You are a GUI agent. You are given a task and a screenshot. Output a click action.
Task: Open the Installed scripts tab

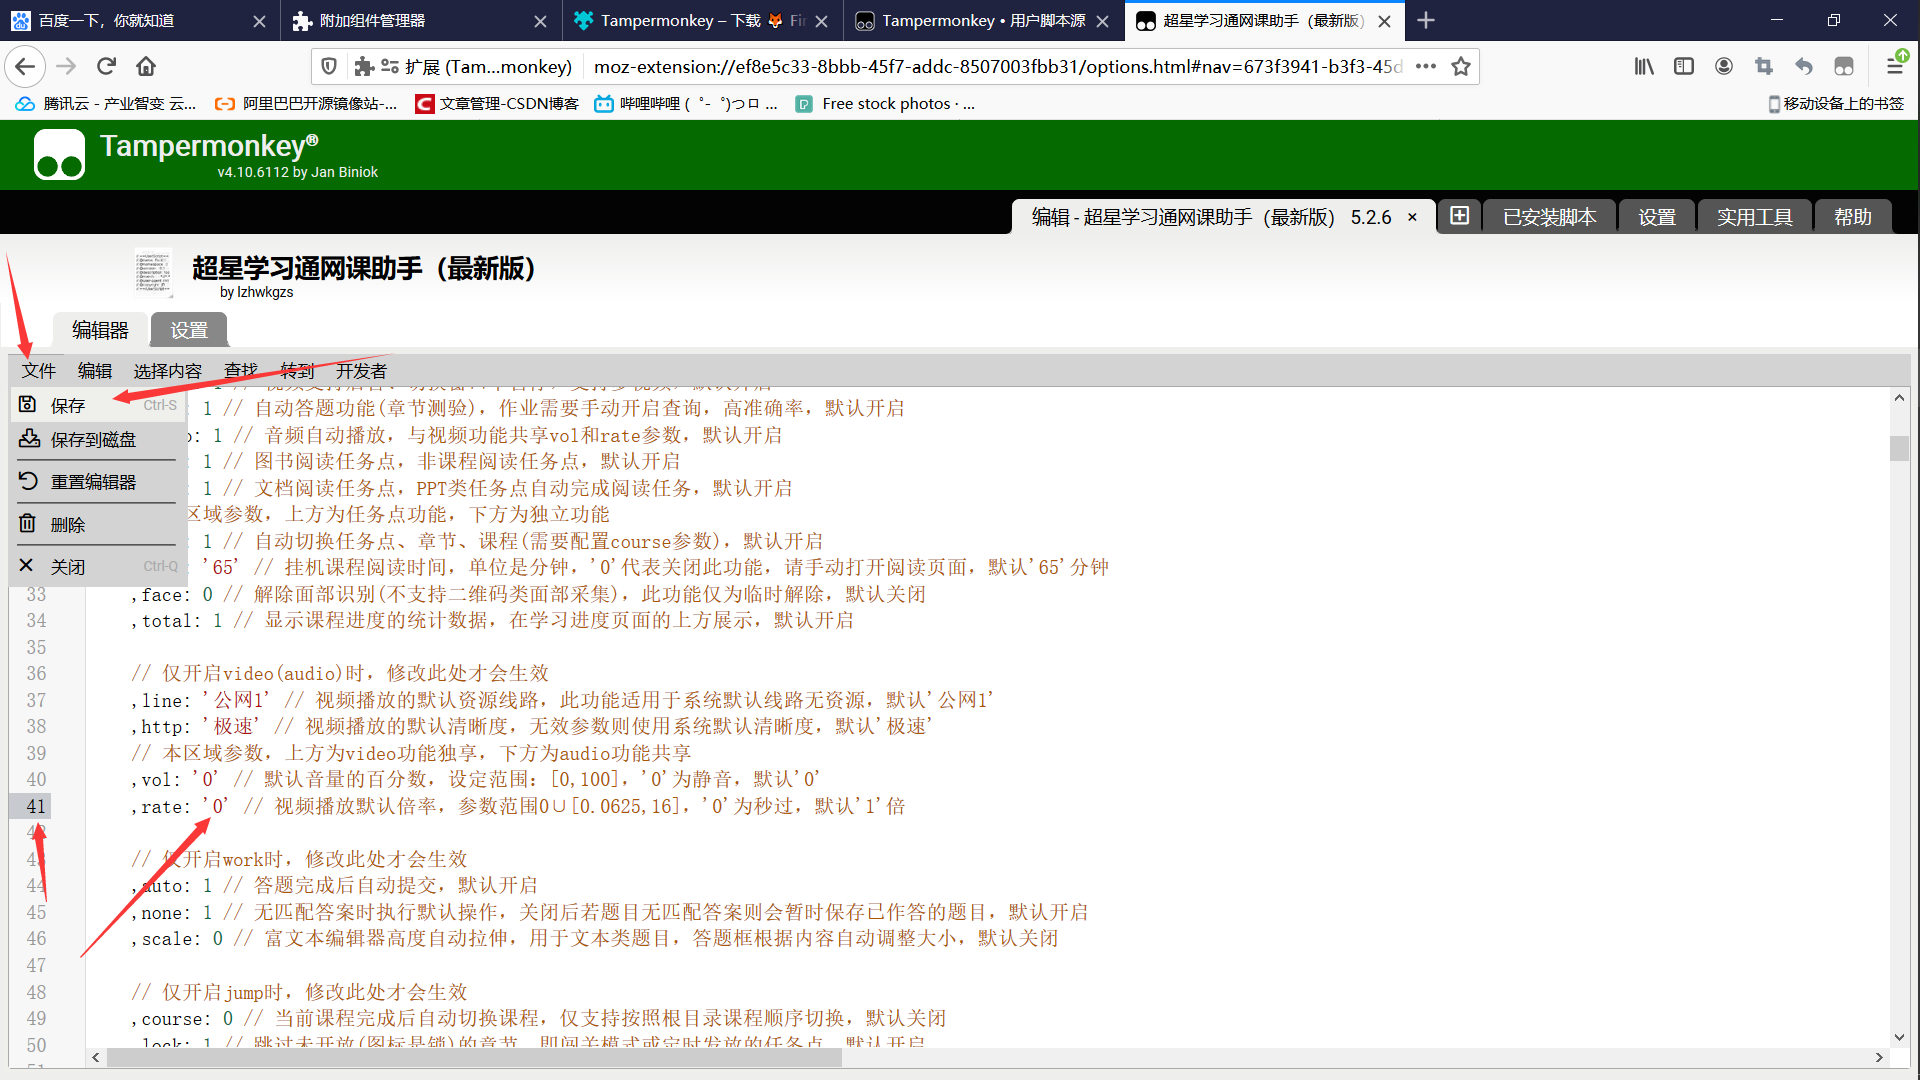[1549, 217]
